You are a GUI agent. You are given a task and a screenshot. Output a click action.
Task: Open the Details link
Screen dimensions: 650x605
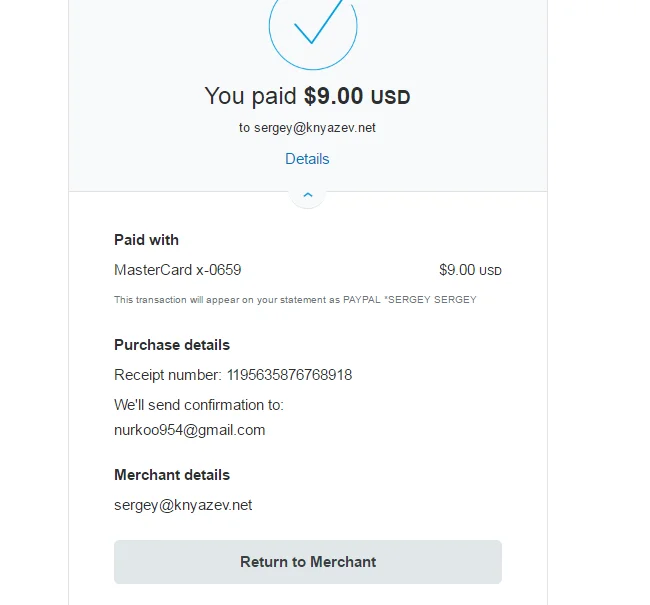tap(307, 159)
